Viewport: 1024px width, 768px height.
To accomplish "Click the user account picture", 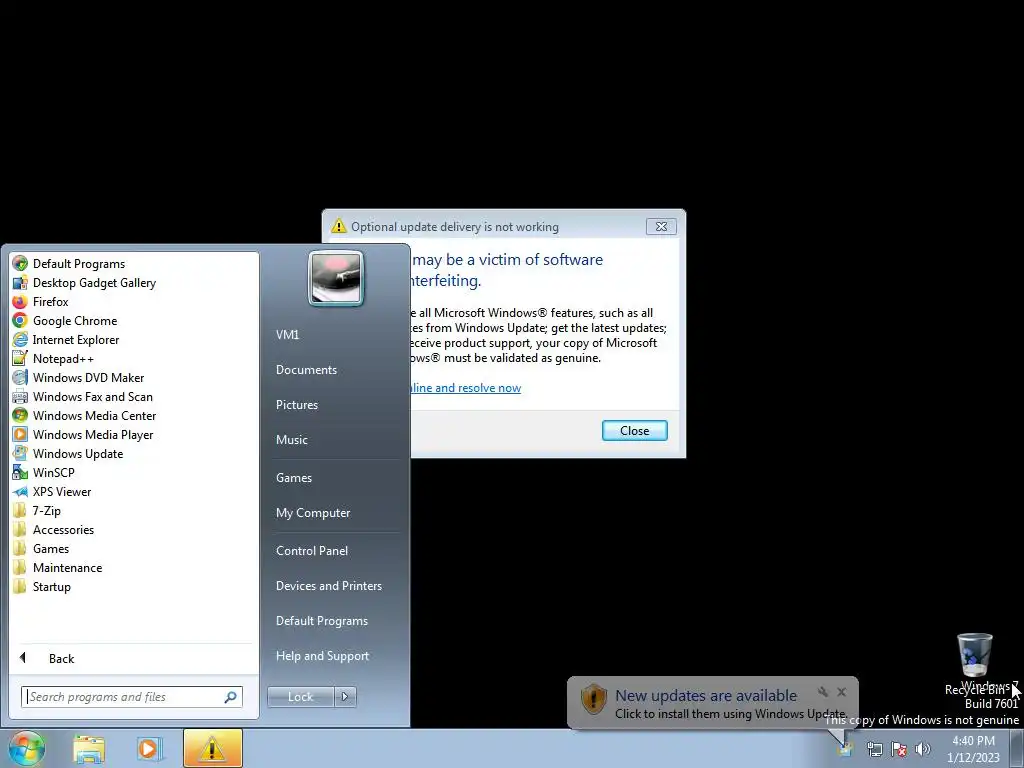I will click(336, 278).
